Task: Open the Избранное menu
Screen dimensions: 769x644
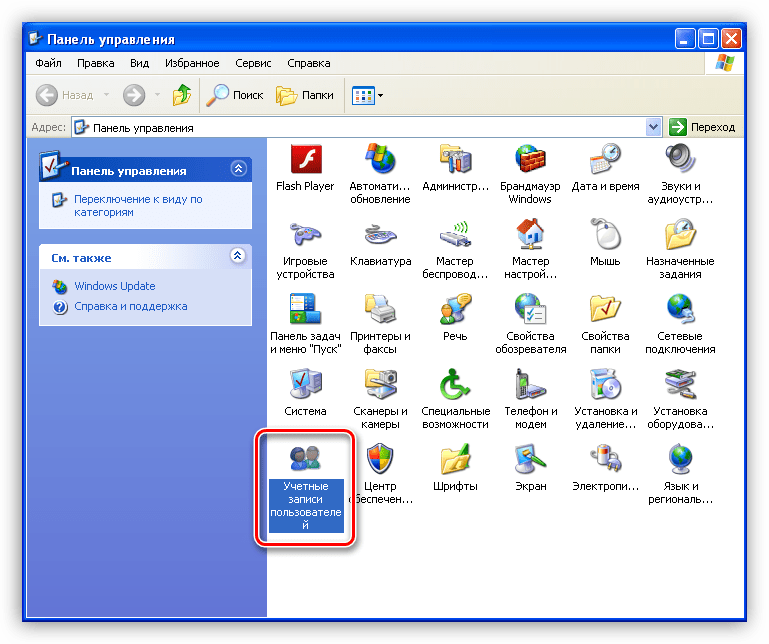Action: [192, 63]
